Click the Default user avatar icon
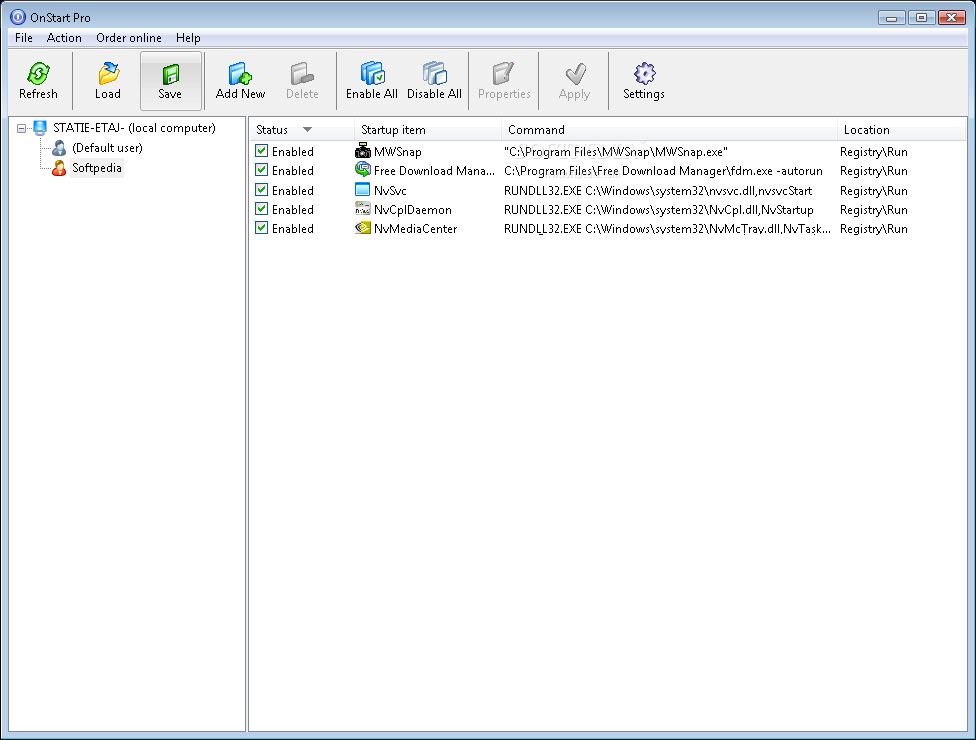Image resolution: width=976 pixels, height=740 pixels. point(59,148)
